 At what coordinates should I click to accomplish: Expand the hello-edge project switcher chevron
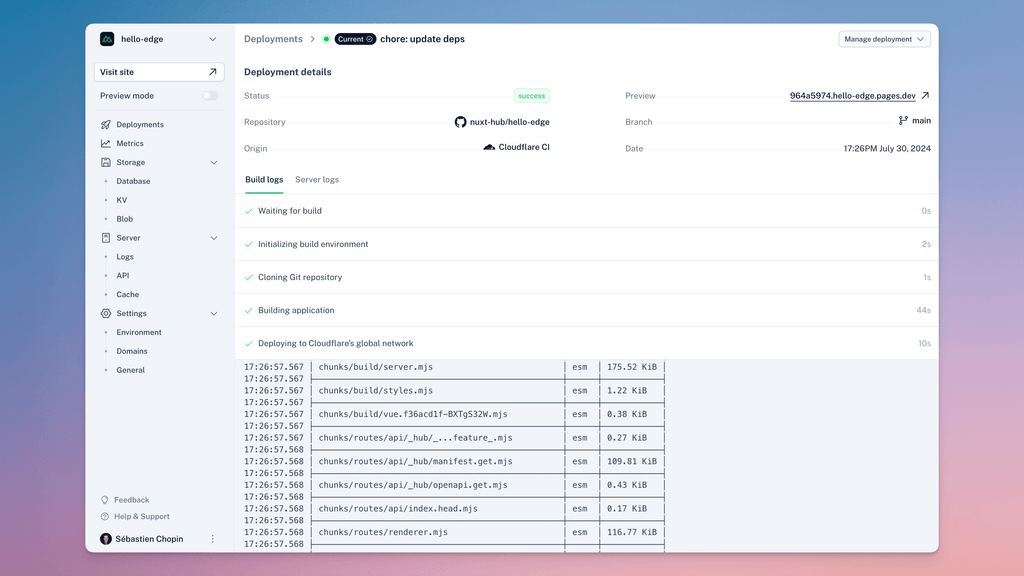tap(213, 38)
